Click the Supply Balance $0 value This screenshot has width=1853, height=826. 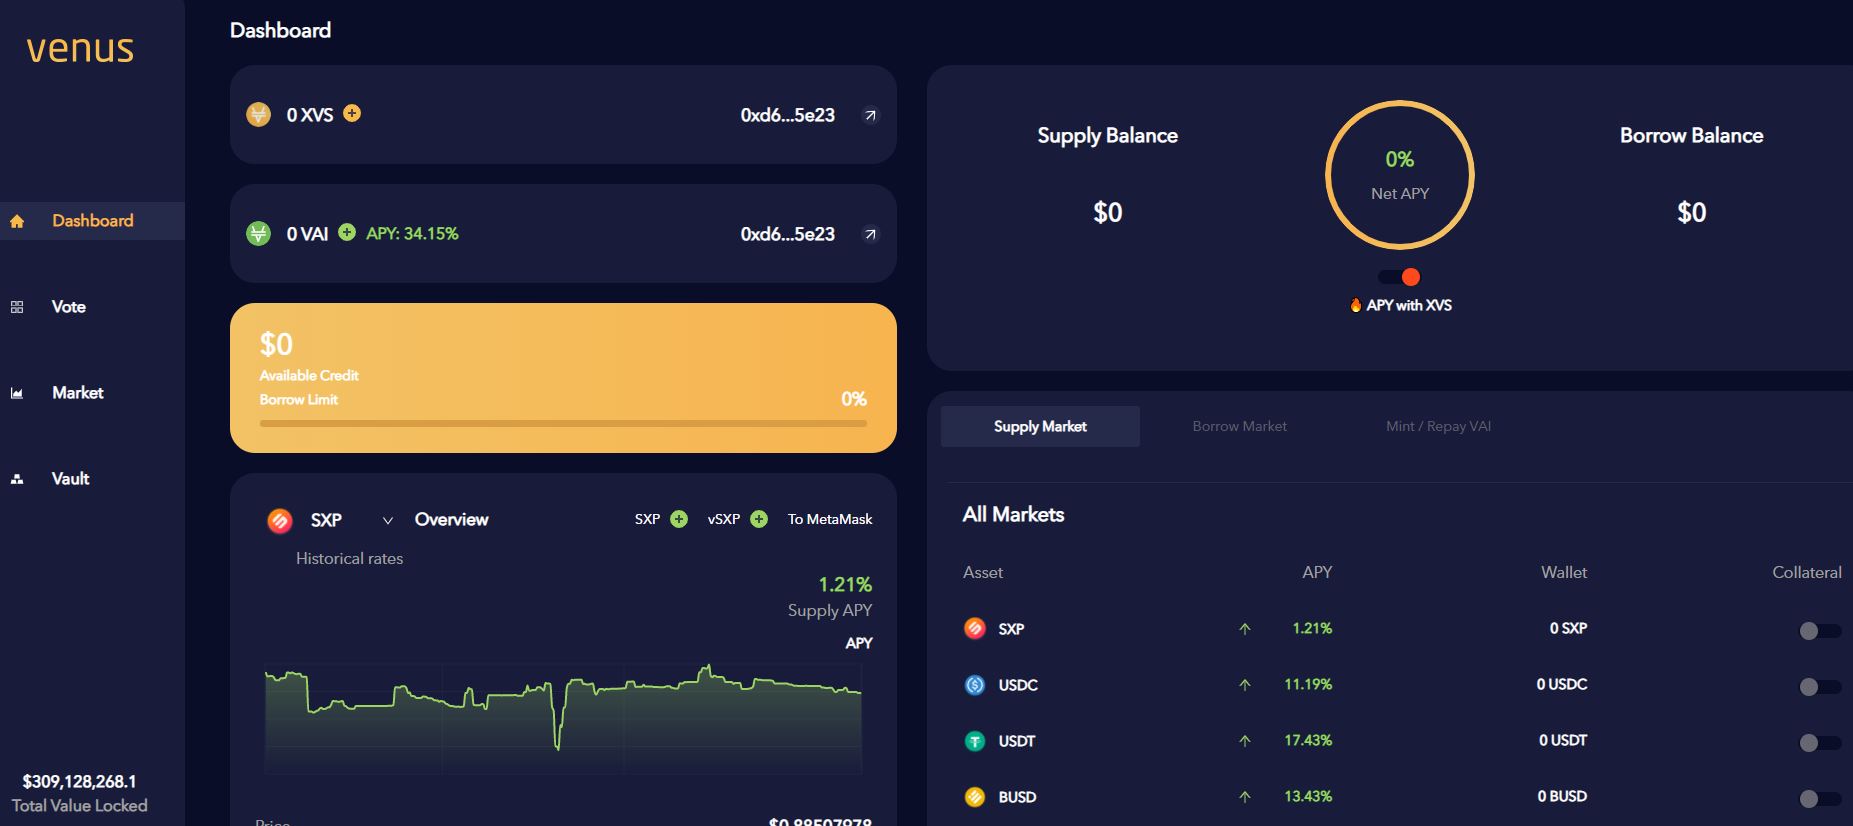1108,212
